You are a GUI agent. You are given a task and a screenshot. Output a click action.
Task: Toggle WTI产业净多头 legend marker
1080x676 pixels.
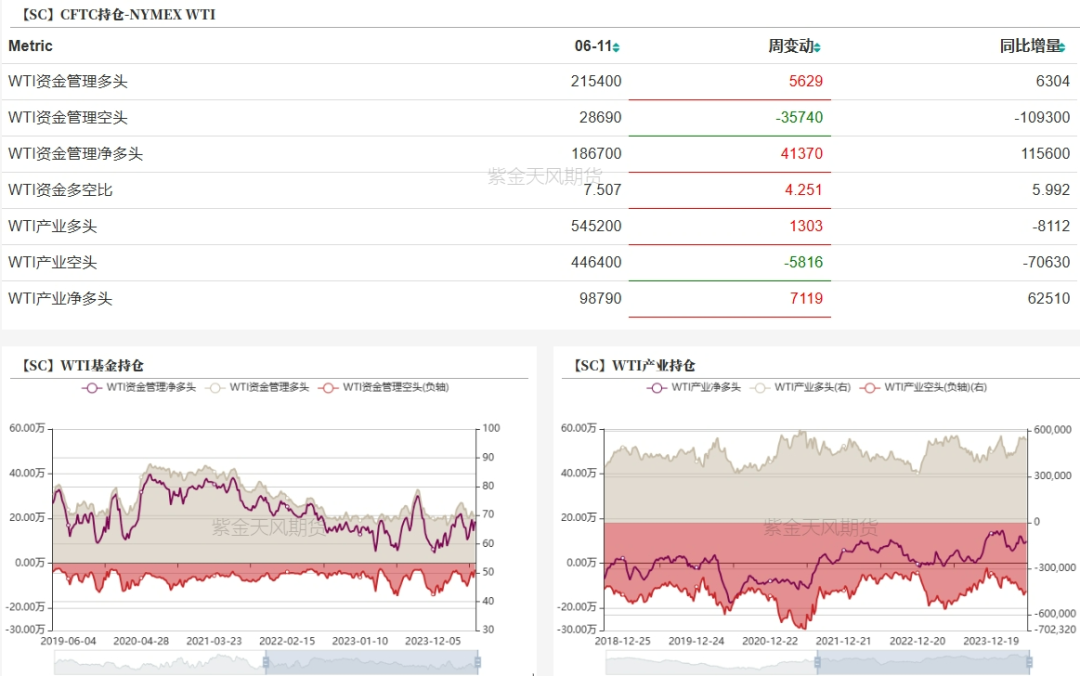click(x=657, y=387)
